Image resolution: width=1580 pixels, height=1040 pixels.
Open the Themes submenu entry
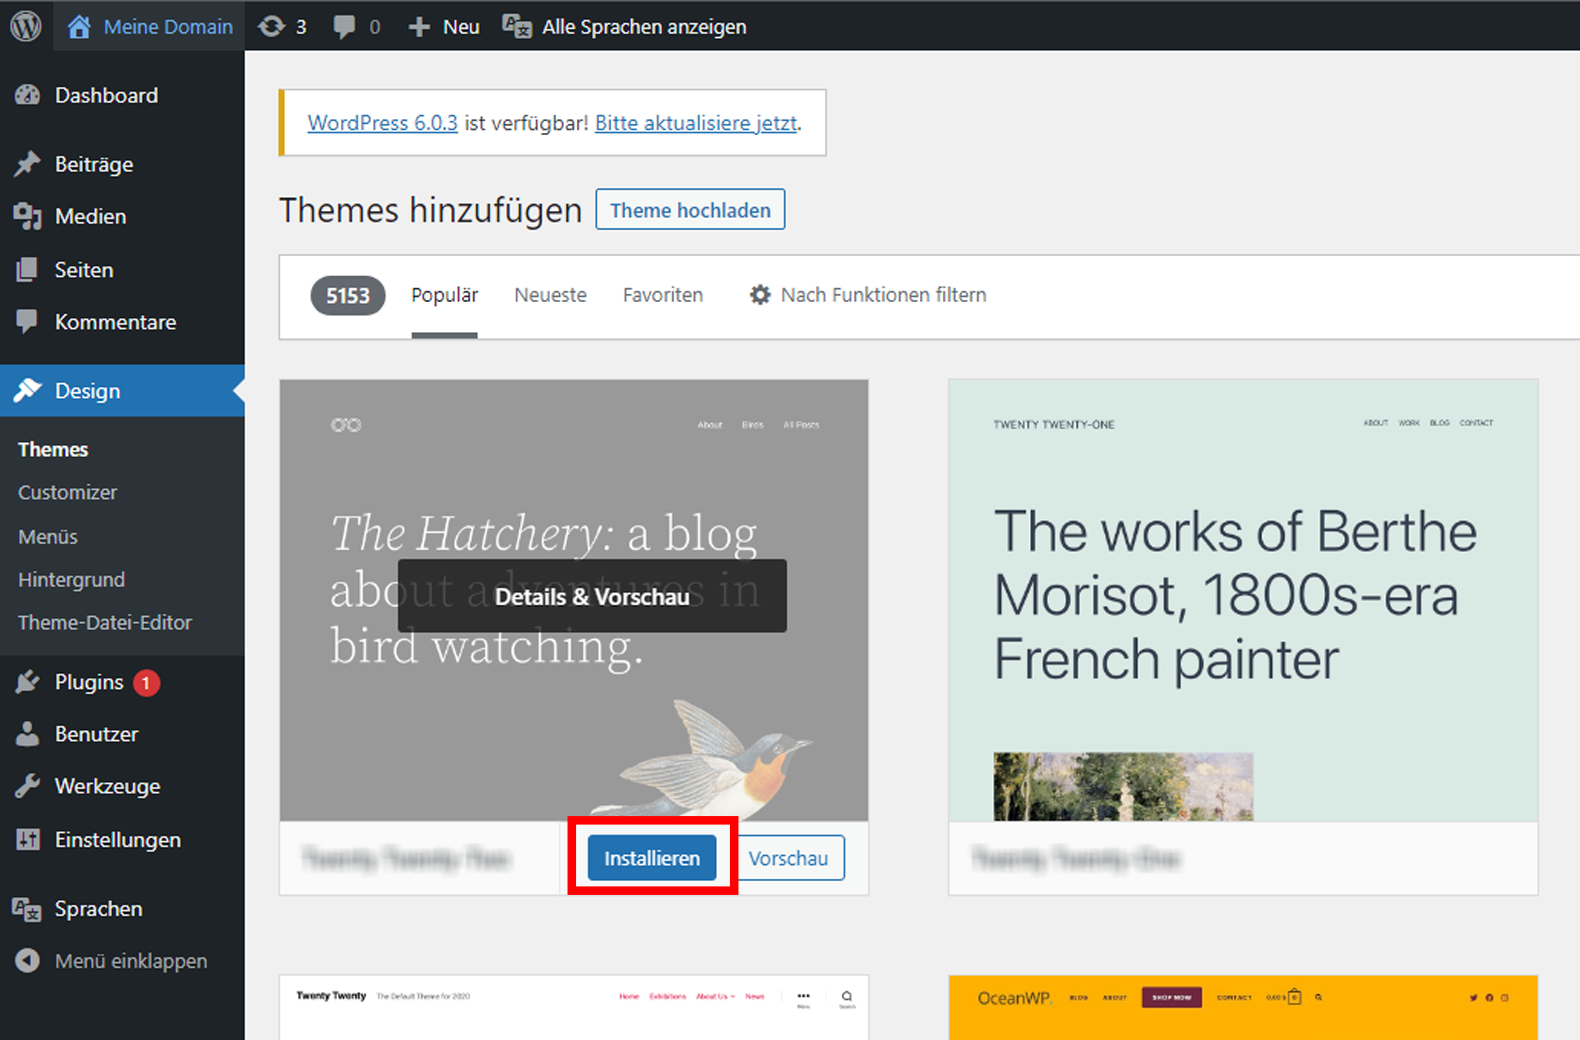point(53,450)
